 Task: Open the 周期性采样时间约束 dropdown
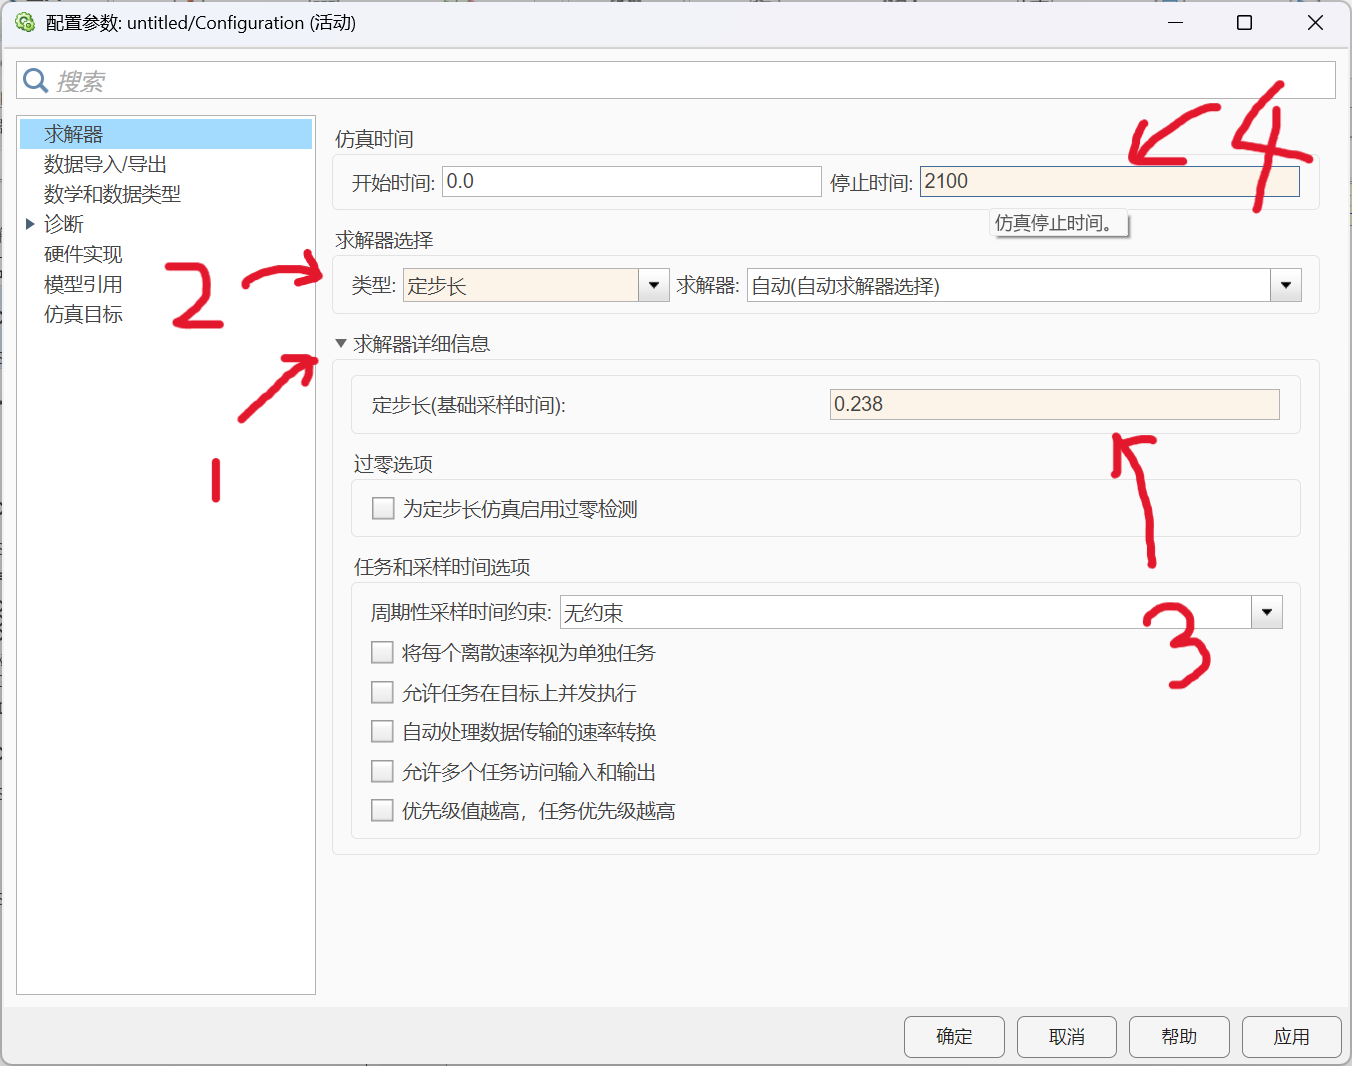click(1267, 611)
